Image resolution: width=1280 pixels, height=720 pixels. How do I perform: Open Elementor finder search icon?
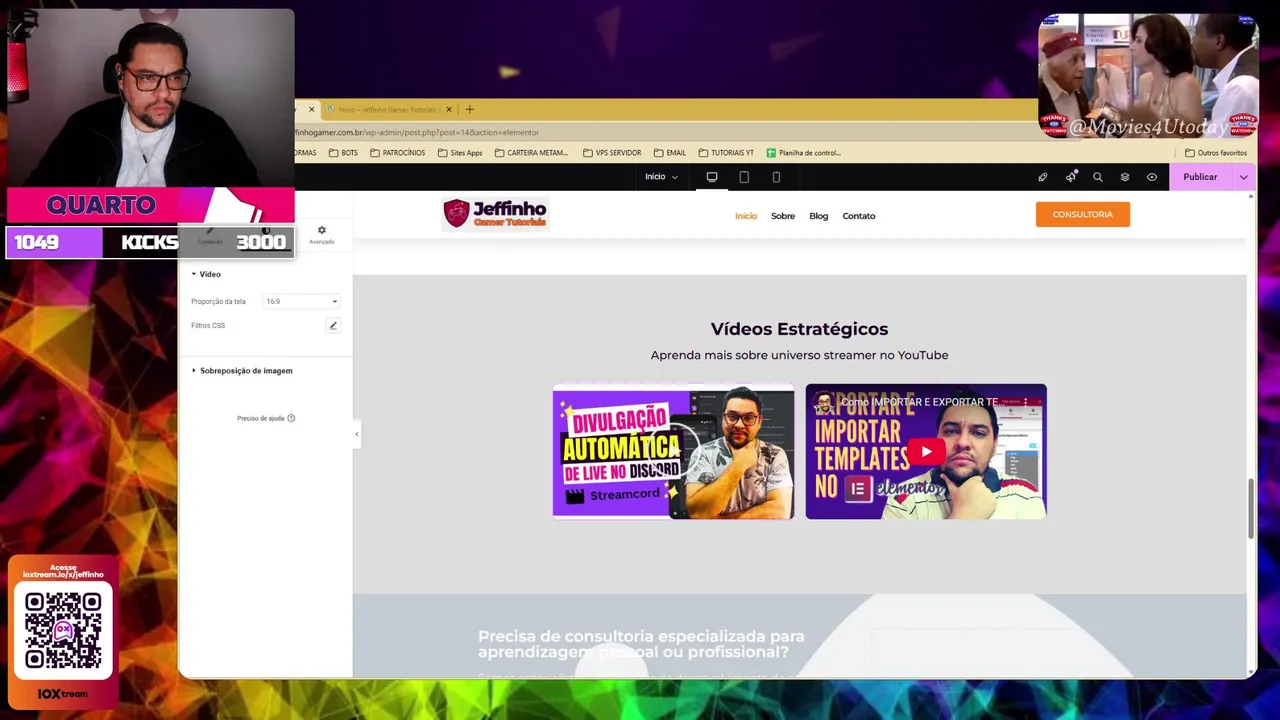tap(1098, 177)
